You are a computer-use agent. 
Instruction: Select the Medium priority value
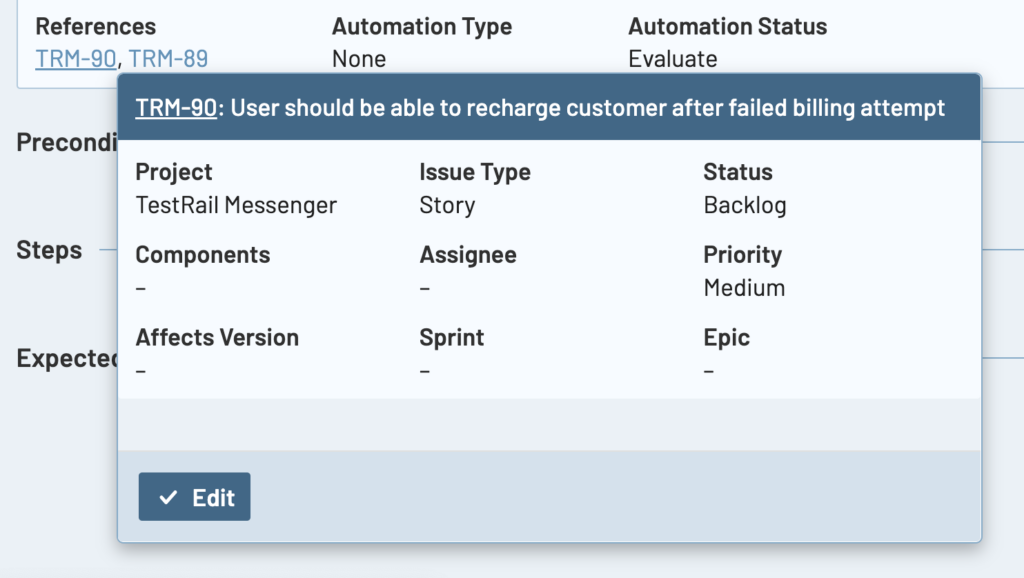(x=744, y=289)
